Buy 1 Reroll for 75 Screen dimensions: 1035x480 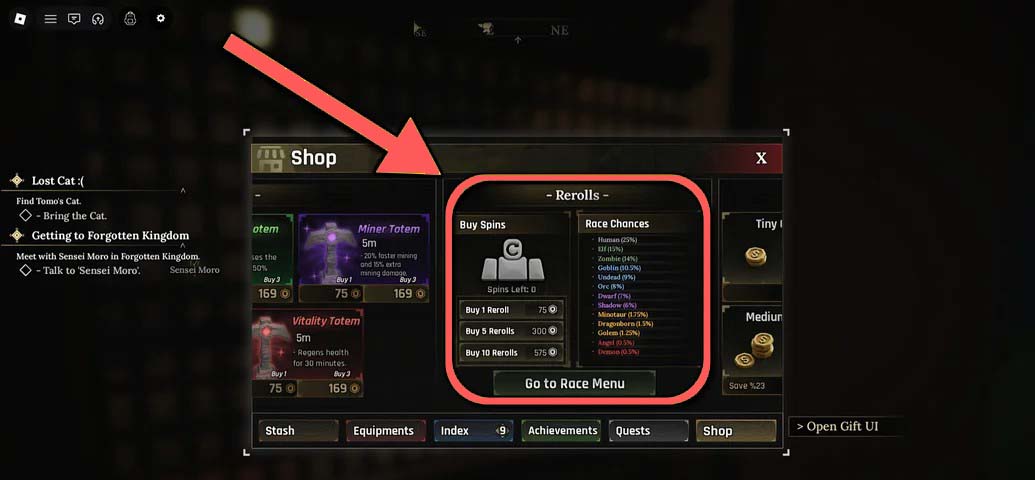pos(512,310)
